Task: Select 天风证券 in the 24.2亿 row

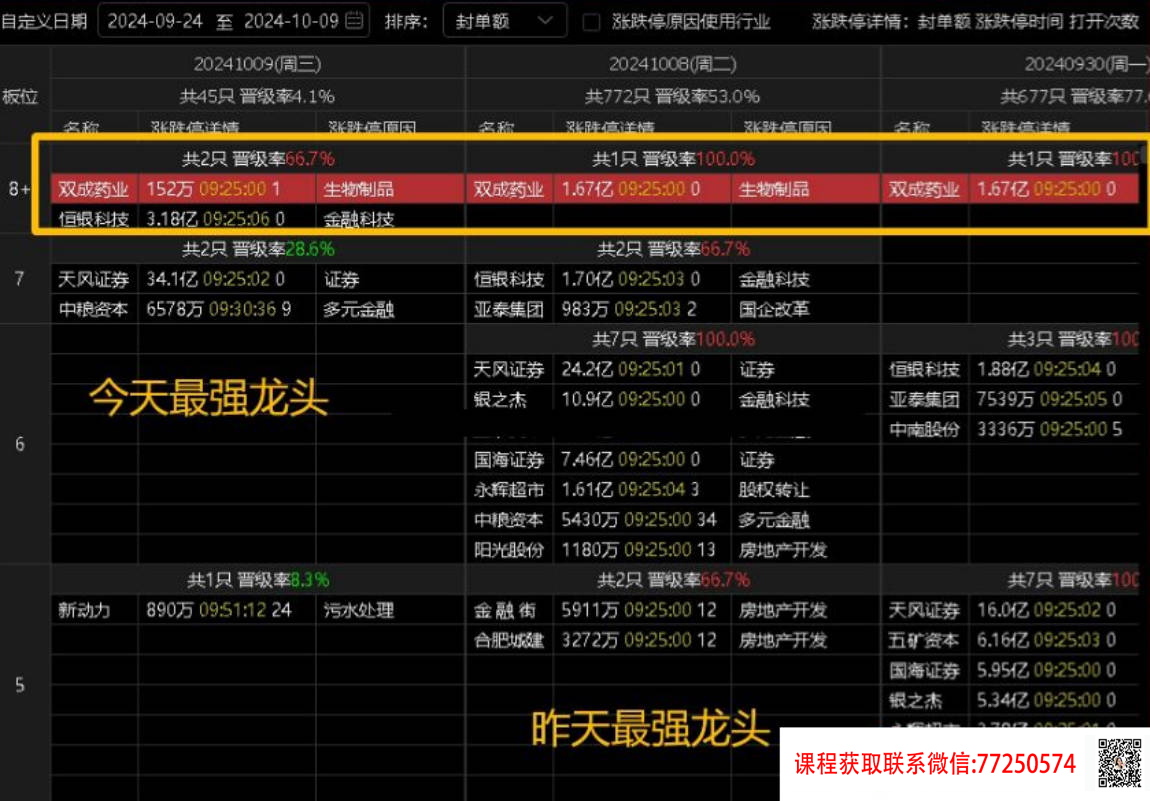Action: pyautogui.click(x=508, y=370)
